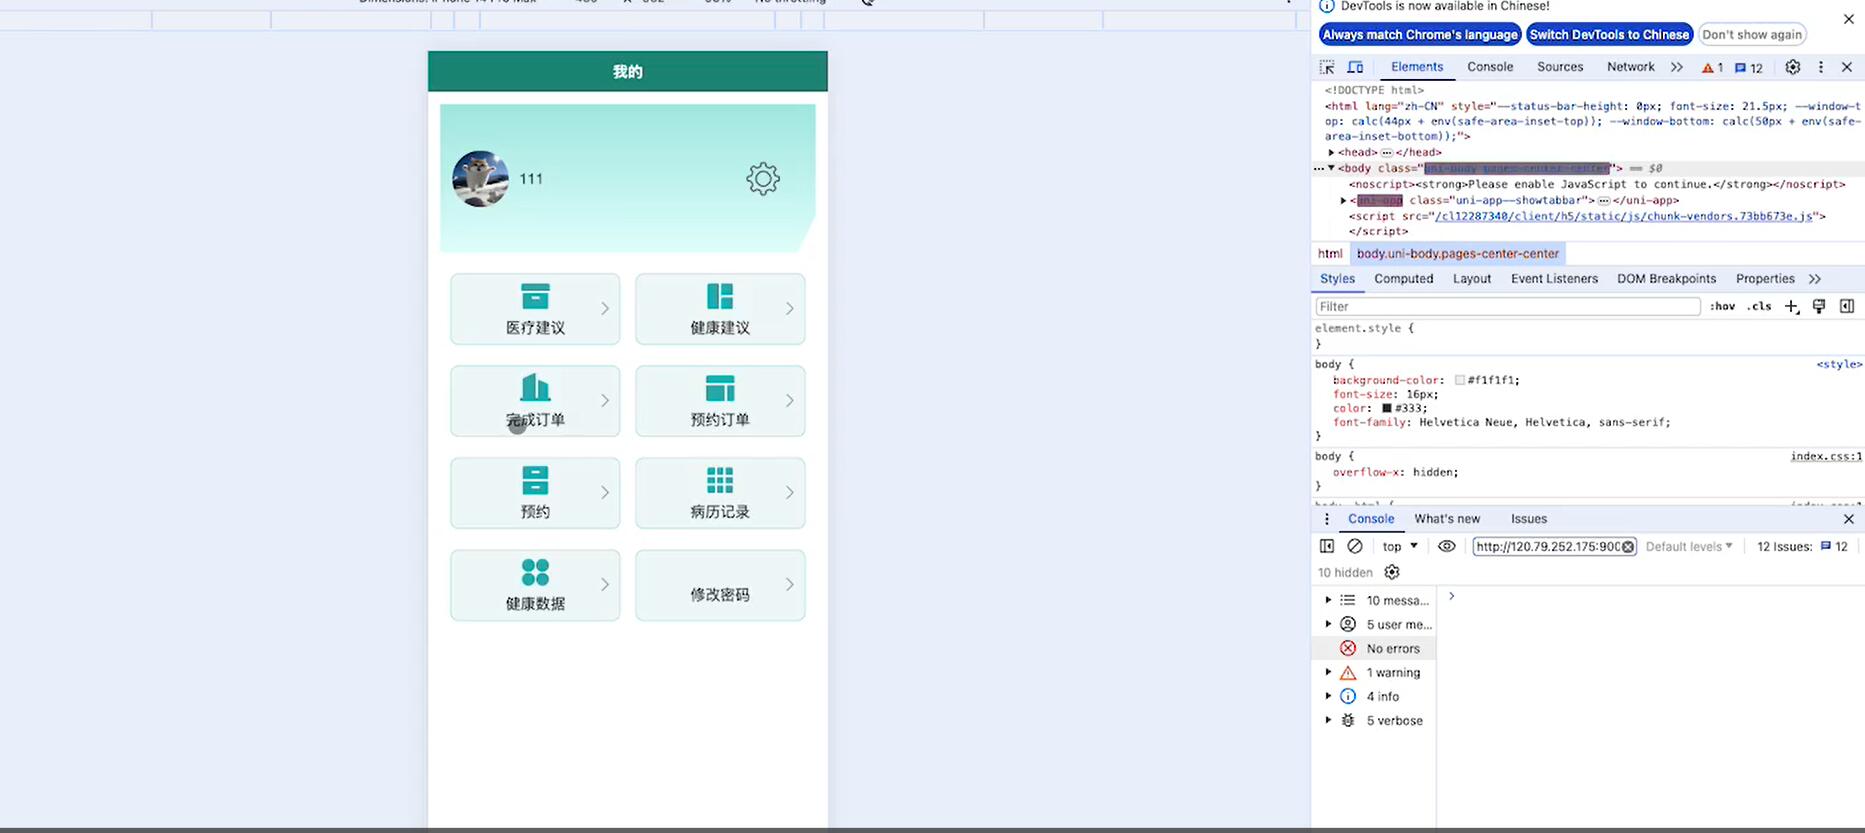Open the chunk-vendors script link

(1624, 216)
